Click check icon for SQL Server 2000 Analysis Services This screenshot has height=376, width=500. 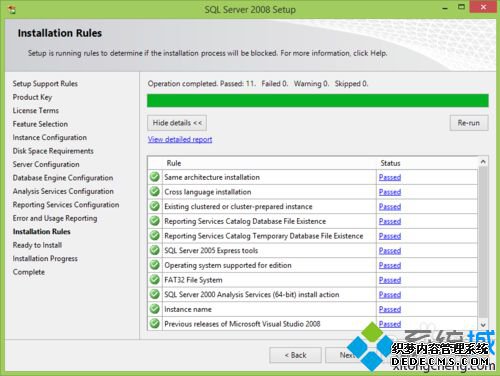tap(155, 294)
